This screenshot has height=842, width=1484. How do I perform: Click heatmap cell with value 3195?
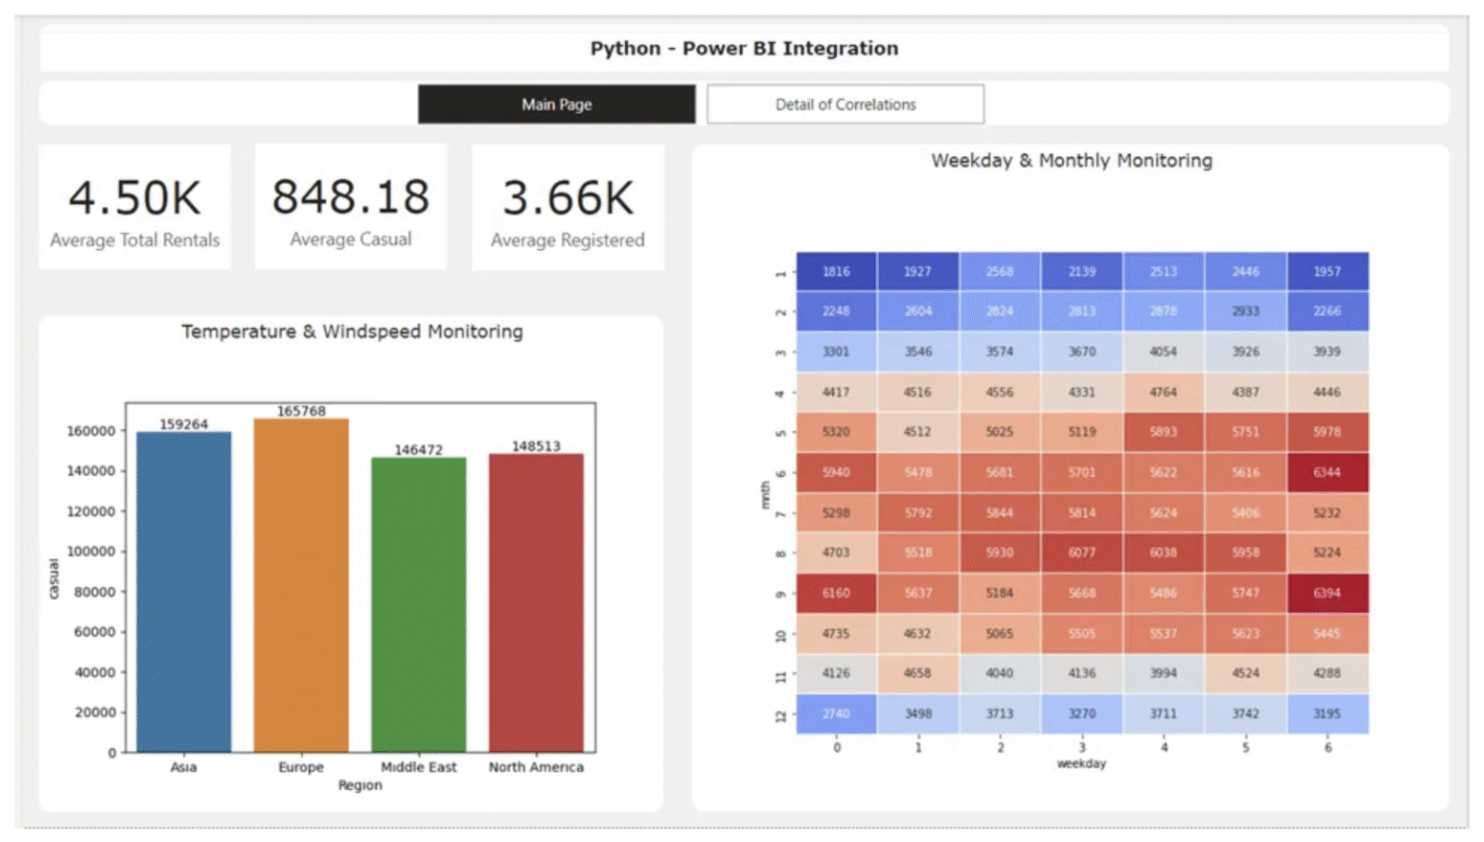click(1327, 714)
